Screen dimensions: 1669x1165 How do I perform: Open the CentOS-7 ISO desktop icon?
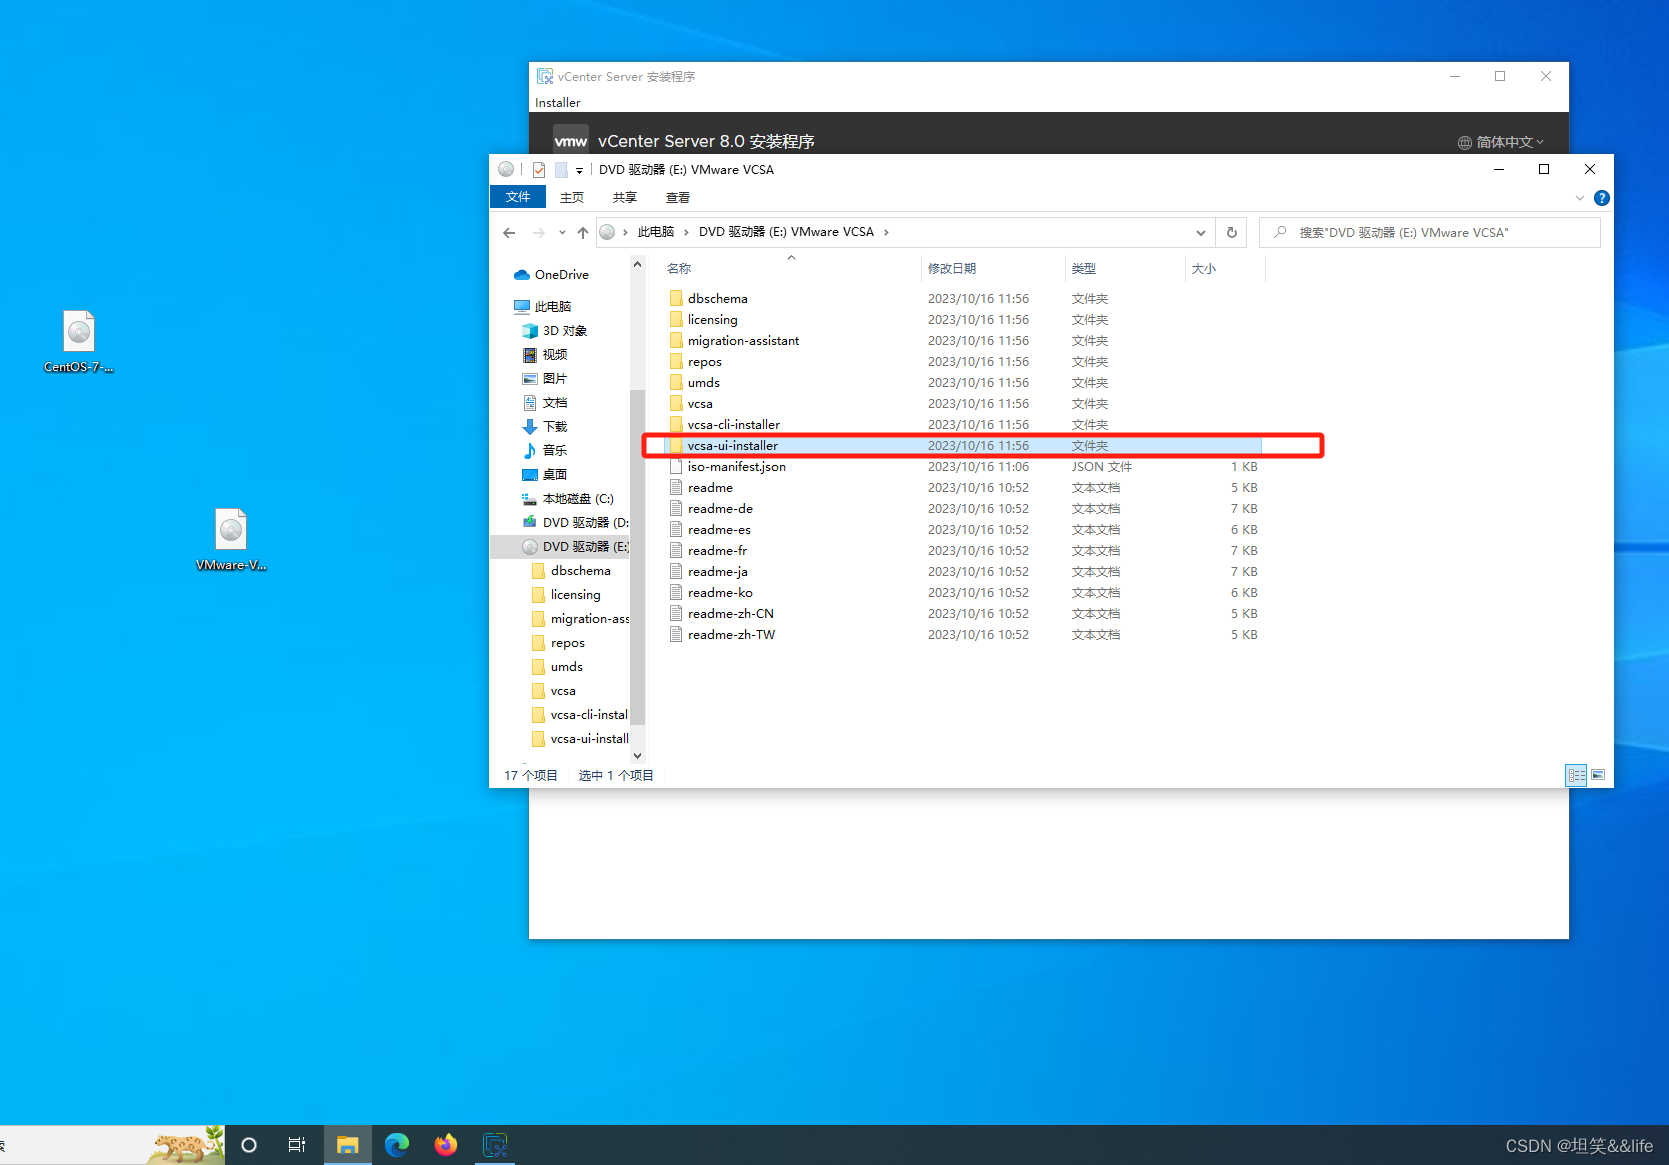(79, 341)
